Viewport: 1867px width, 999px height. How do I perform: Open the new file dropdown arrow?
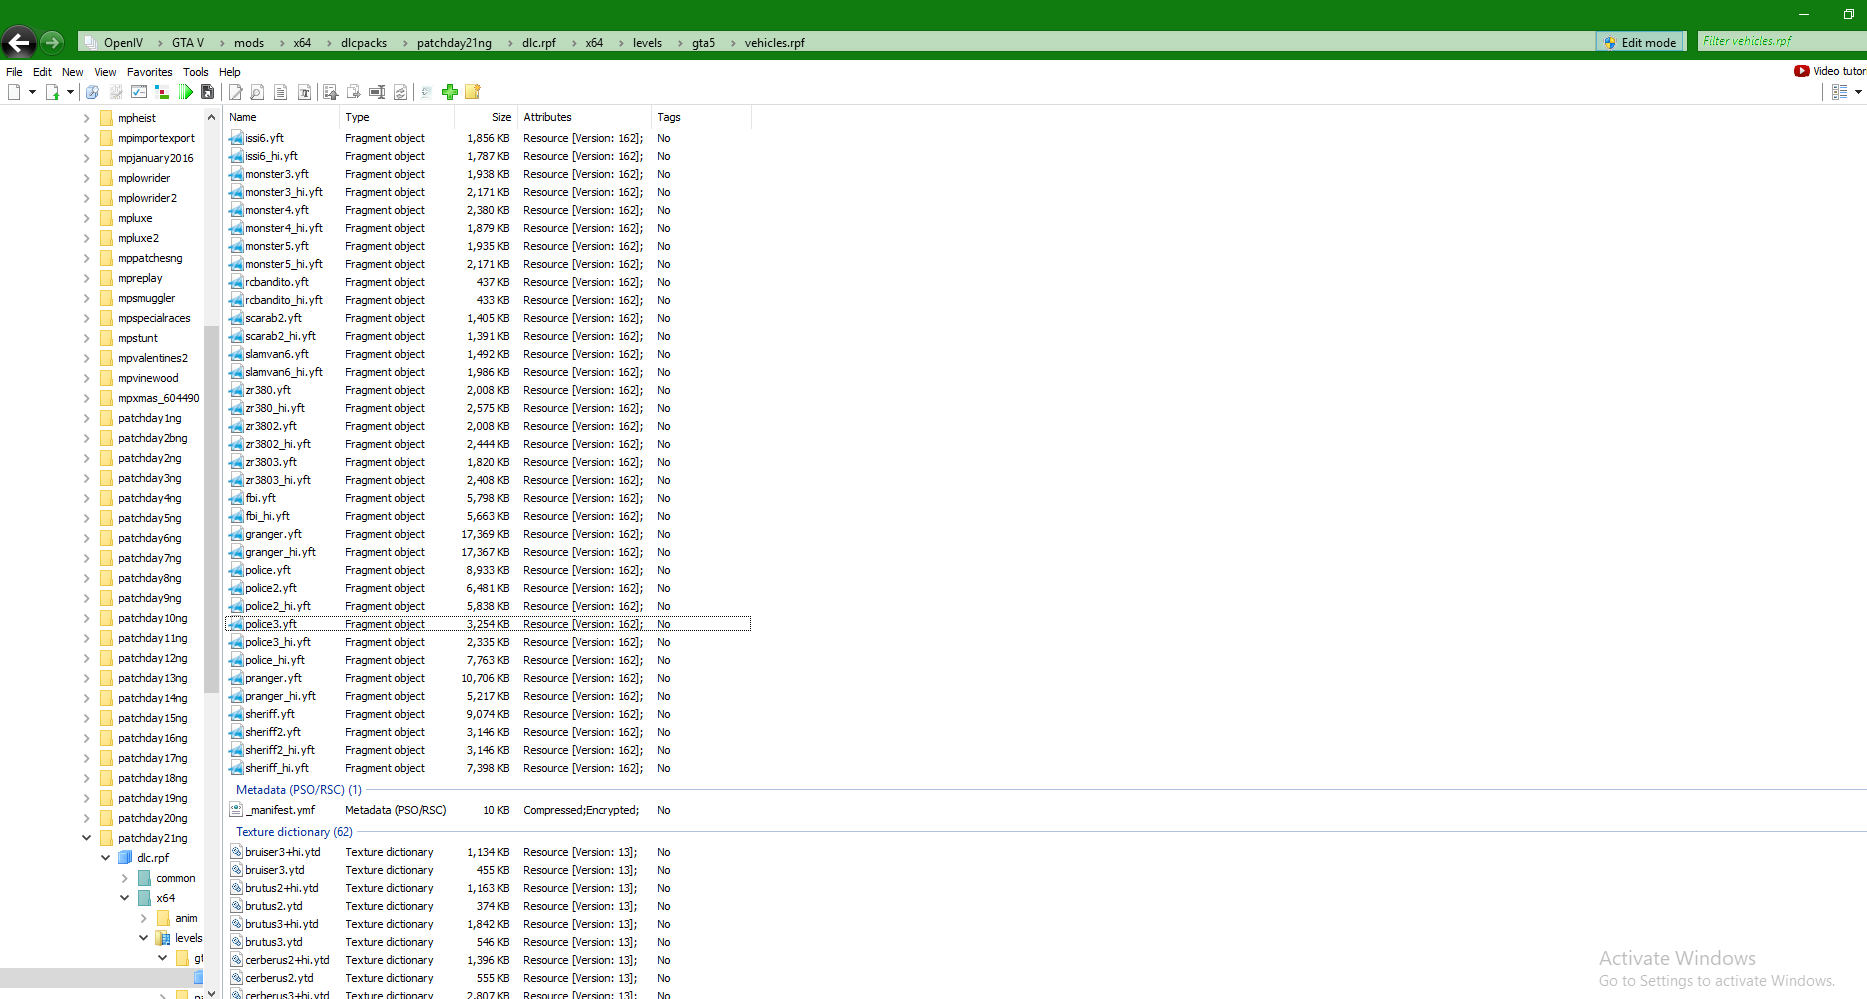[32, 92]
